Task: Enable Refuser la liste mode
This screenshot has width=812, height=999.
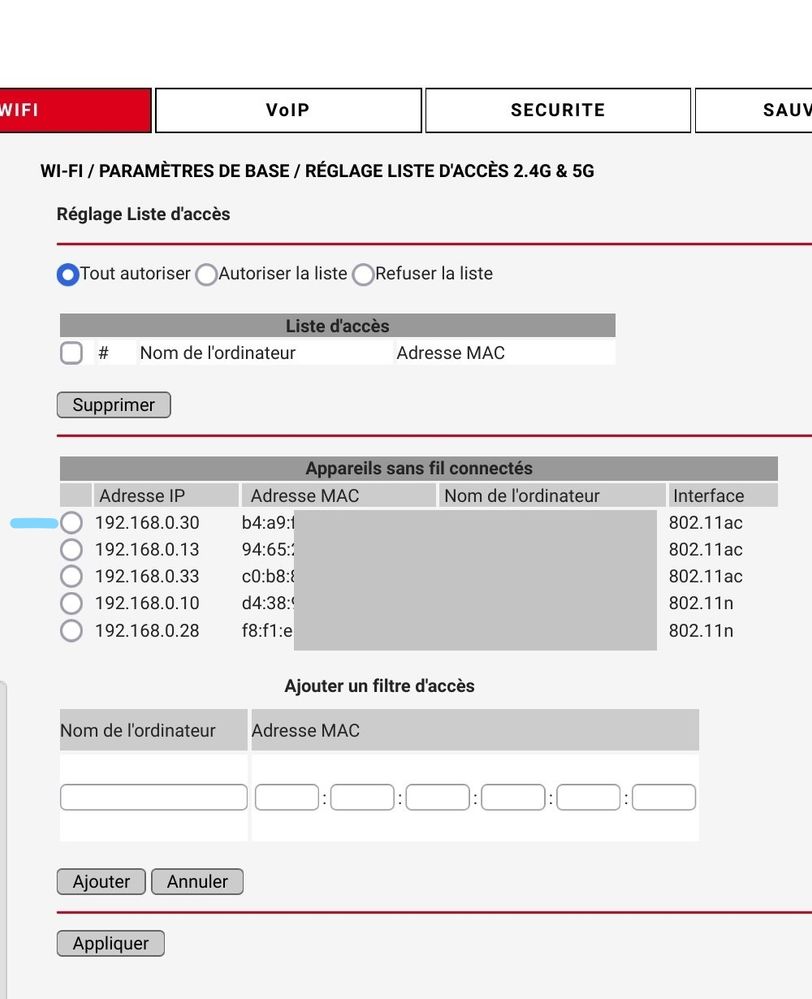Action: [x=363, y=274]
